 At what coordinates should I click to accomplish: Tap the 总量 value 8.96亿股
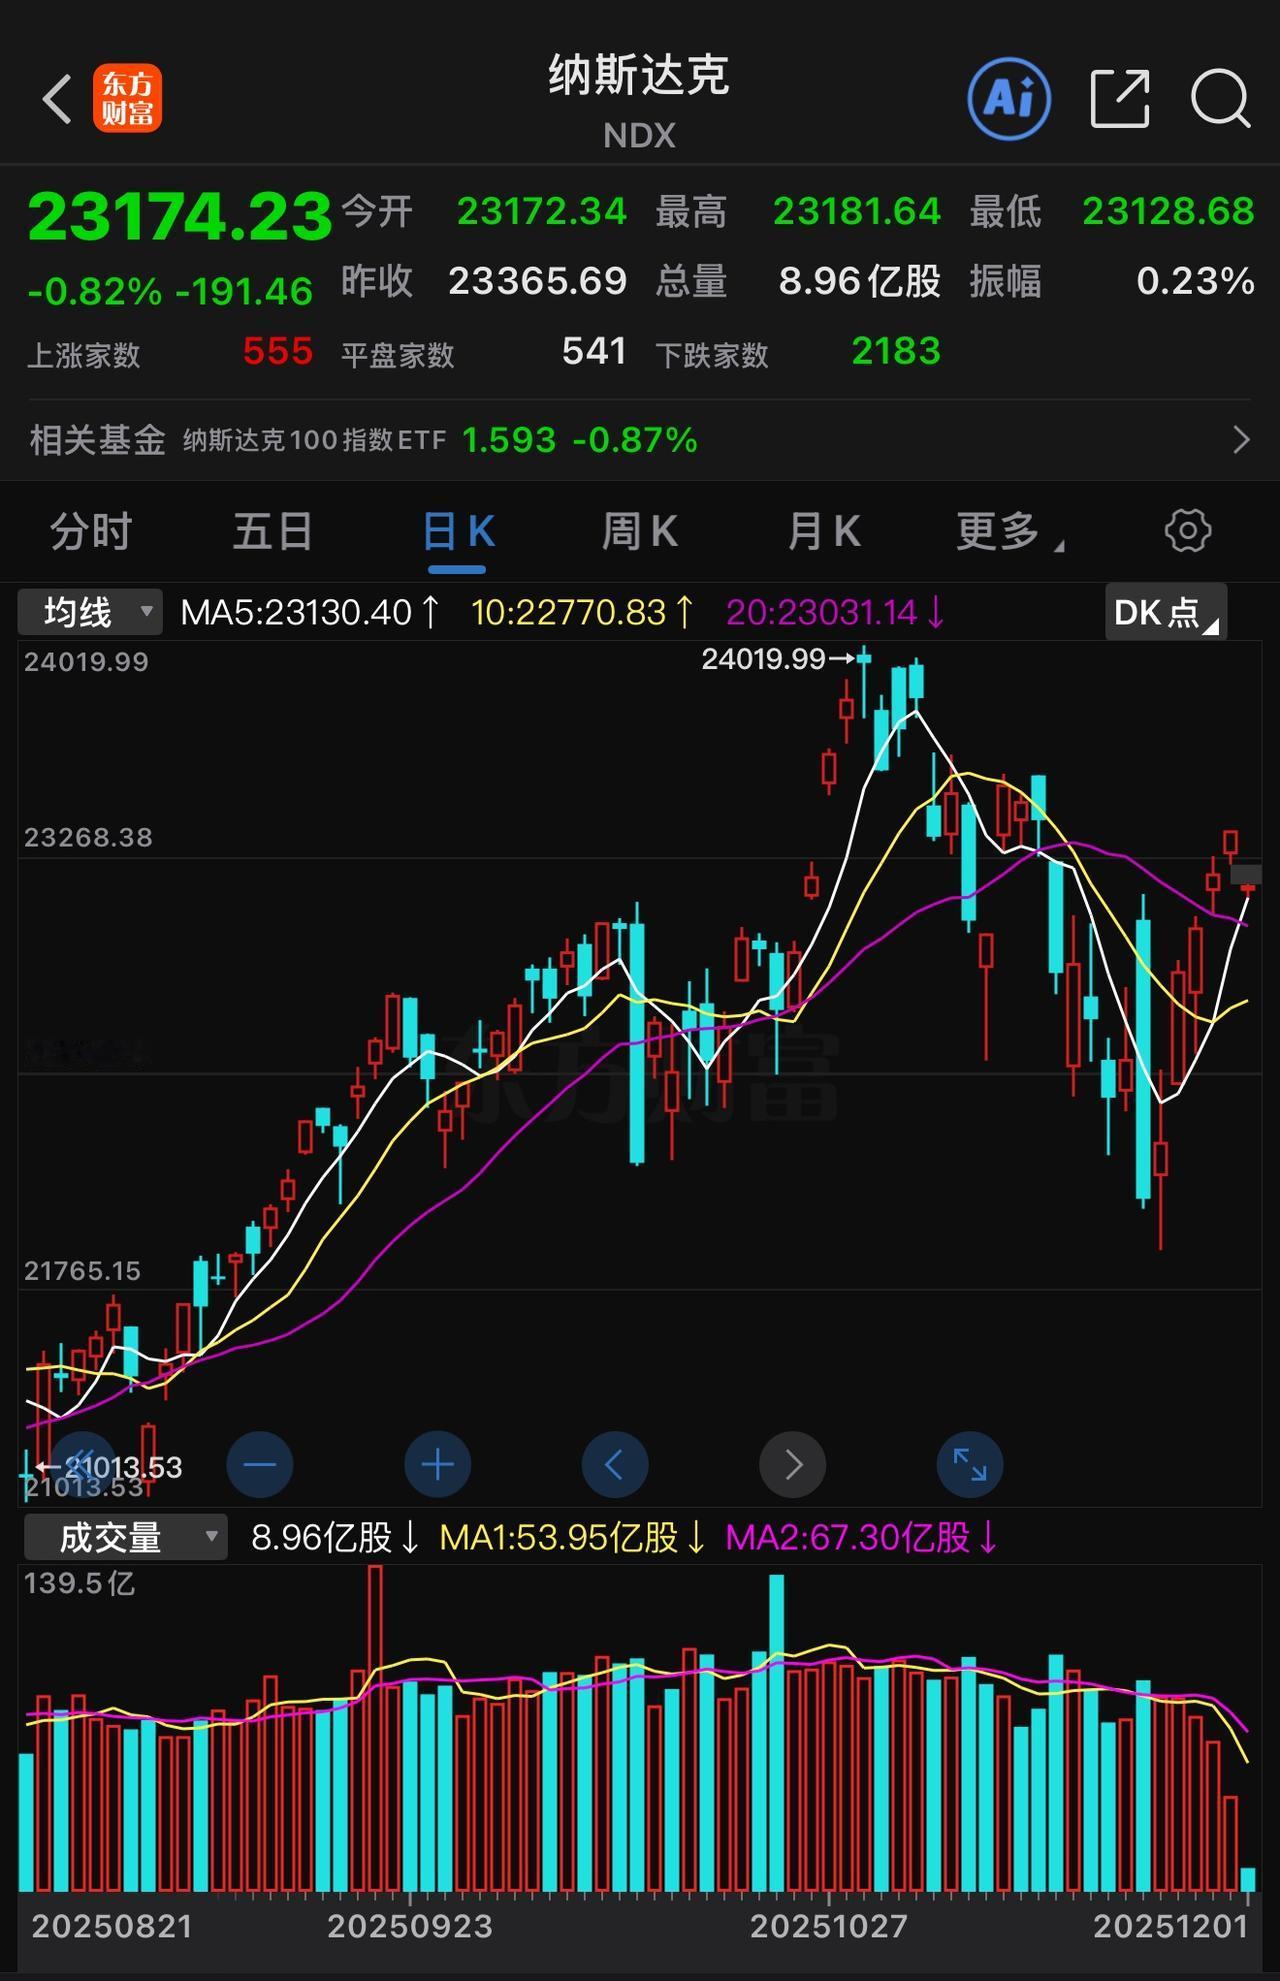pos(860,281)
